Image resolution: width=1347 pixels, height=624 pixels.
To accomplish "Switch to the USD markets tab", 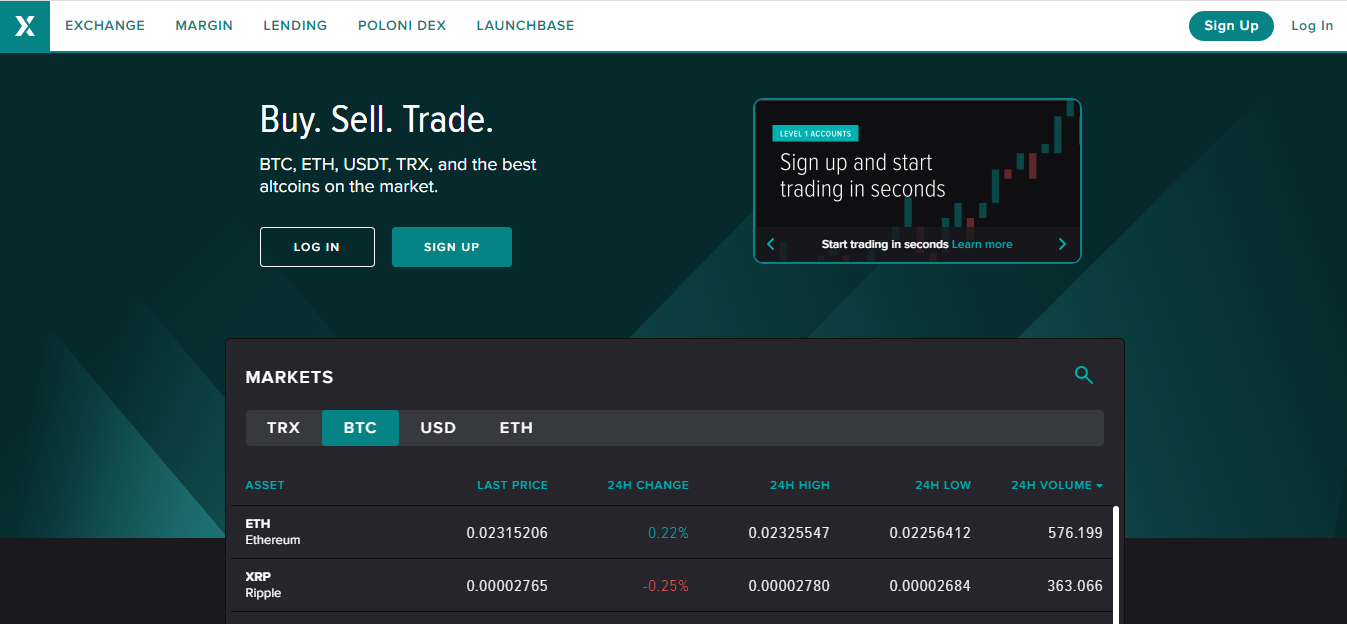I will click(438, 428).
